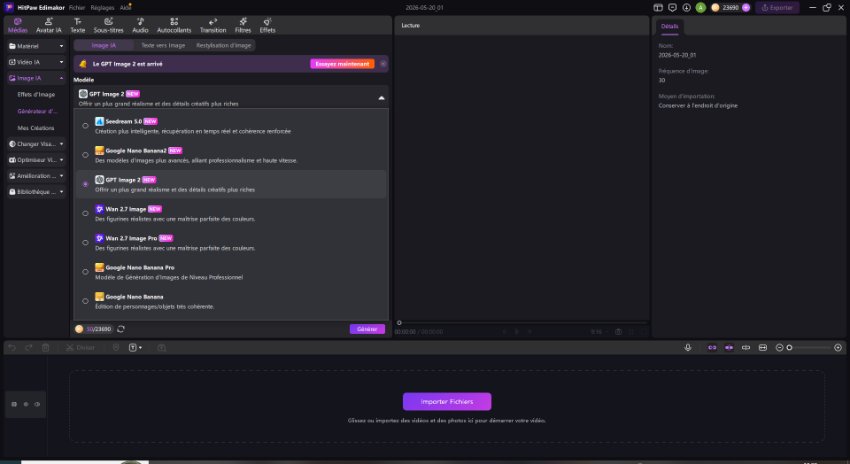Select the Wan 2.7 Image model
This screenshot has height=464, width=850.
[x=231, y=214]
